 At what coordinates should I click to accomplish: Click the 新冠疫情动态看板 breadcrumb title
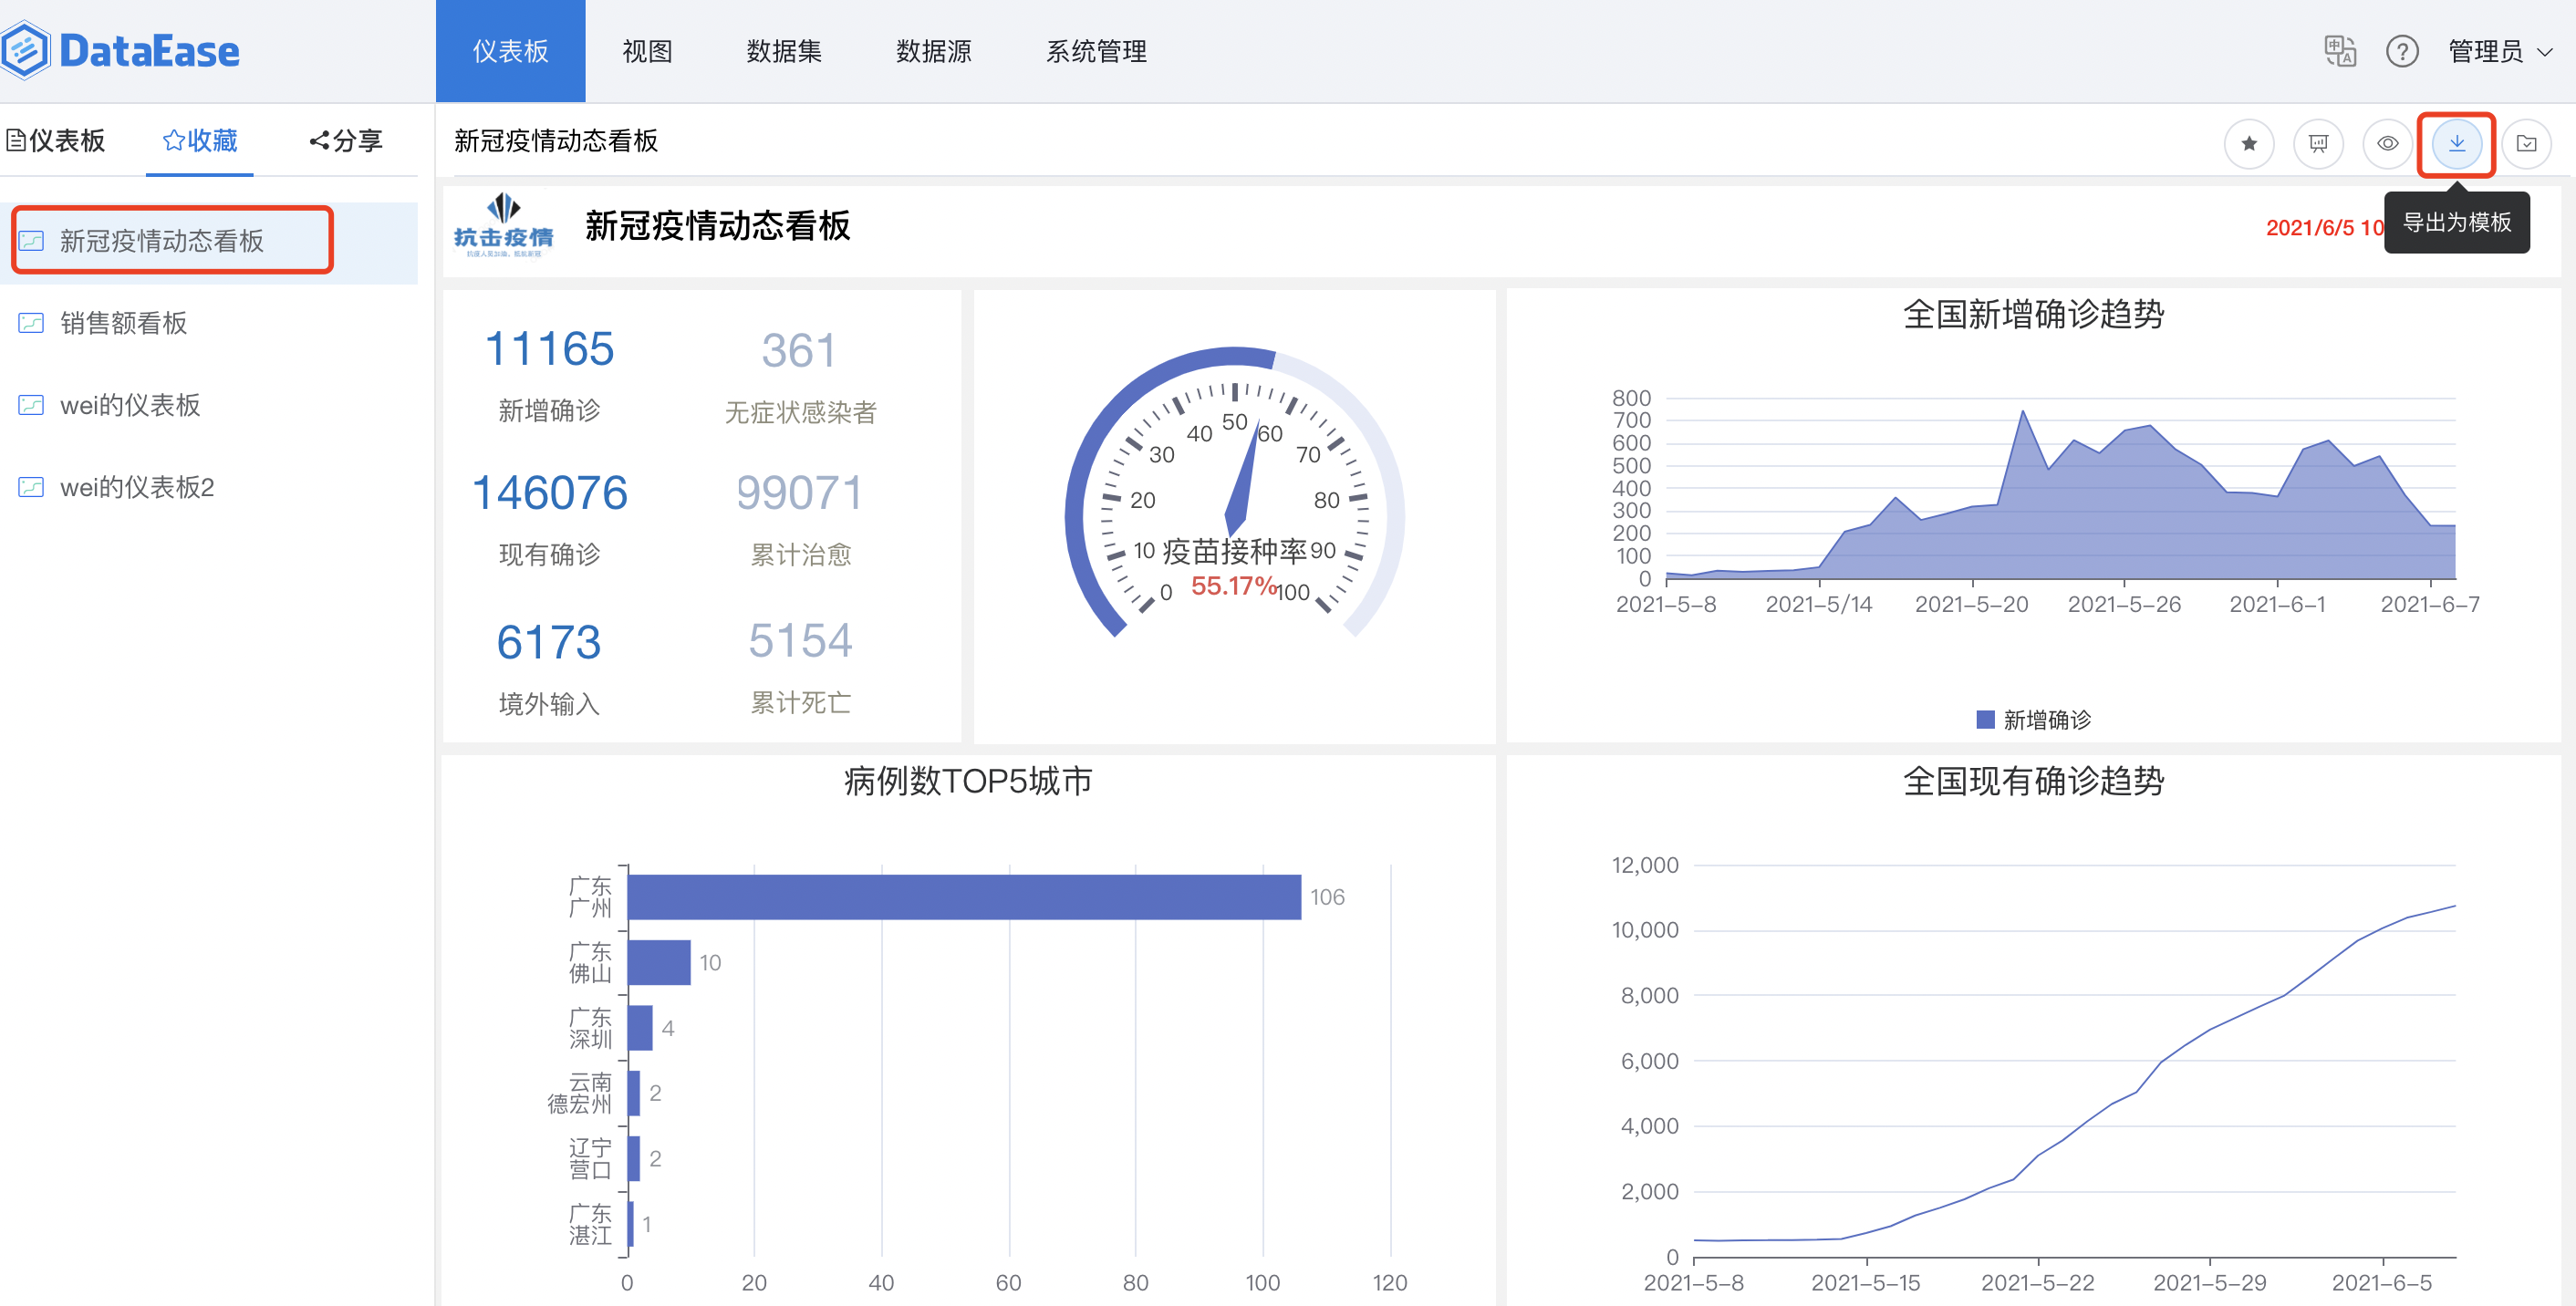point(556,141)
